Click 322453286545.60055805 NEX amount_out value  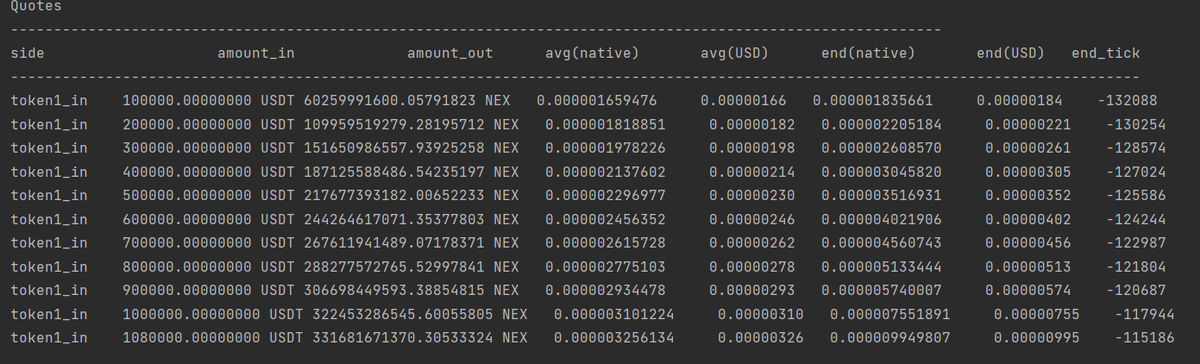tap(420, 314)
